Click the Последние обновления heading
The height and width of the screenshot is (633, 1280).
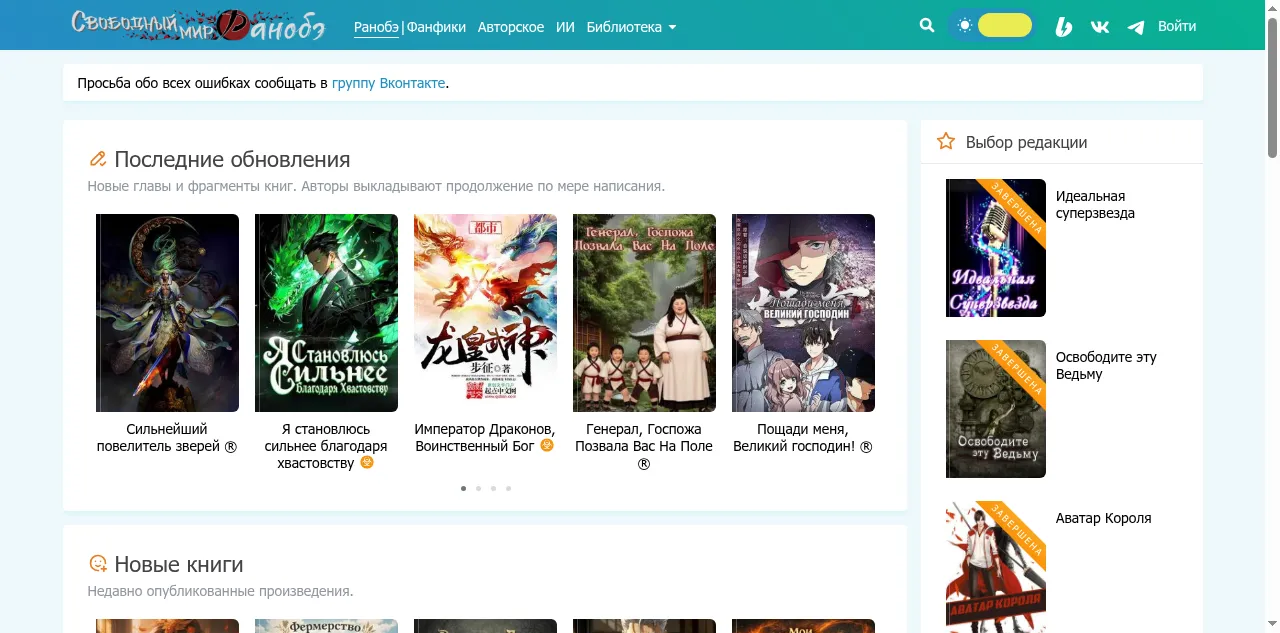[232, 159]
